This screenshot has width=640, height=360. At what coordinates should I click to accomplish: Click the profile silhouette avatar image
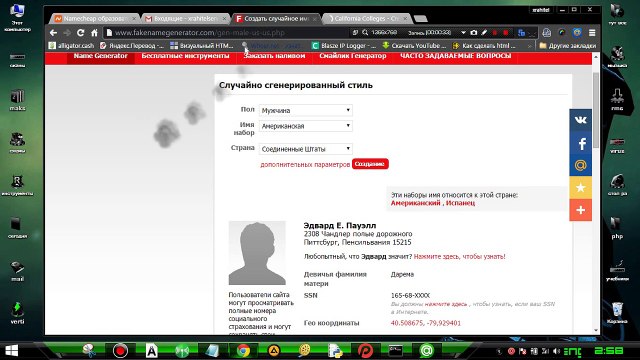pos(257,253)
